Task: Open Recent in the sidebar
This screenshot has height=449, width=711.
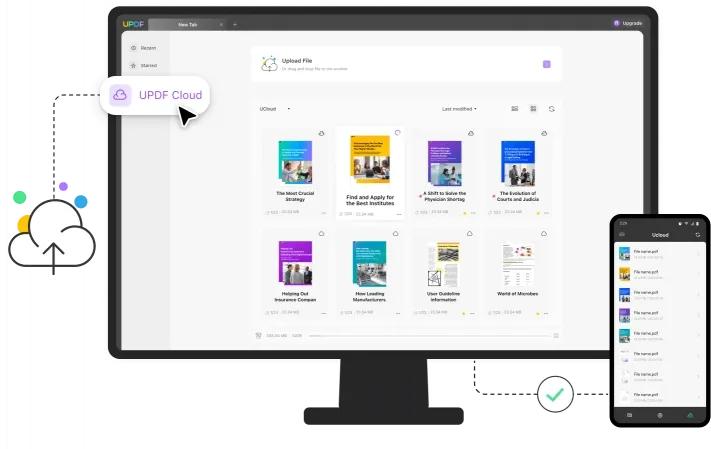Action: (x=143, y=48)
